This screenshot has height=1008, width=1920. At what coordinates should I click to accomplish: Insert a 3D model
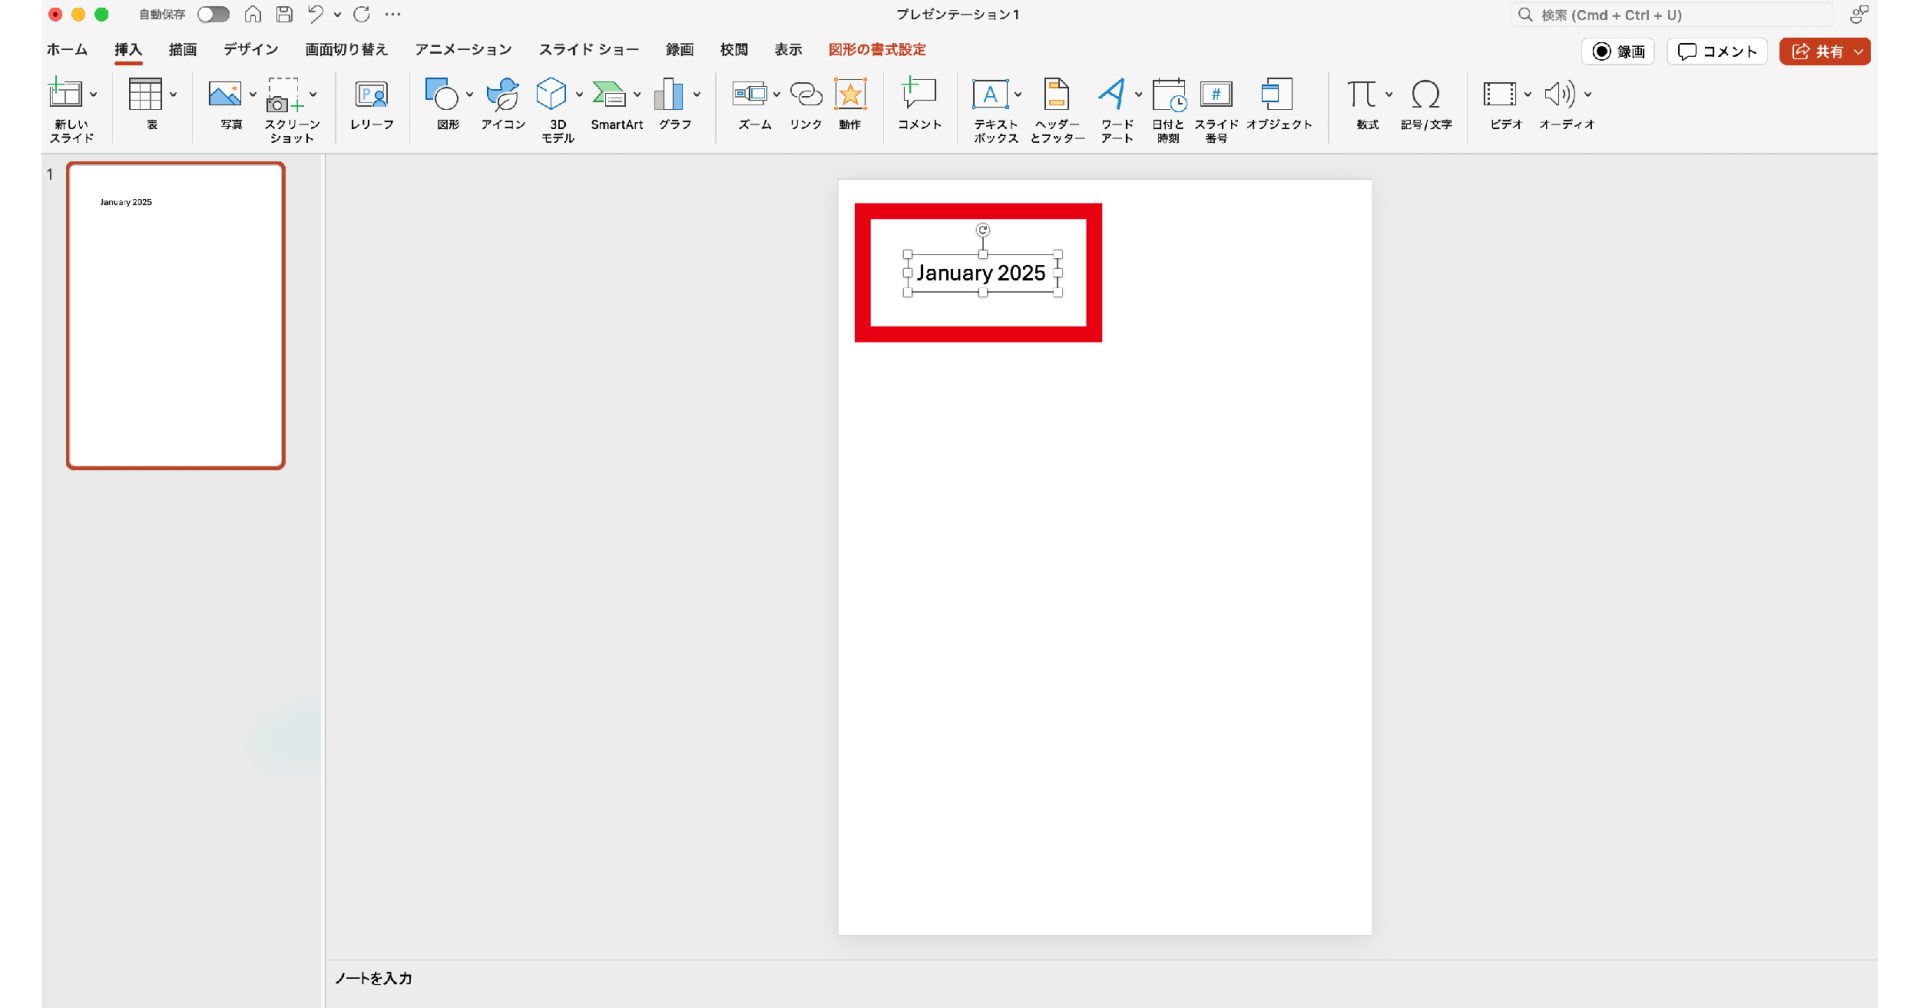551,95
